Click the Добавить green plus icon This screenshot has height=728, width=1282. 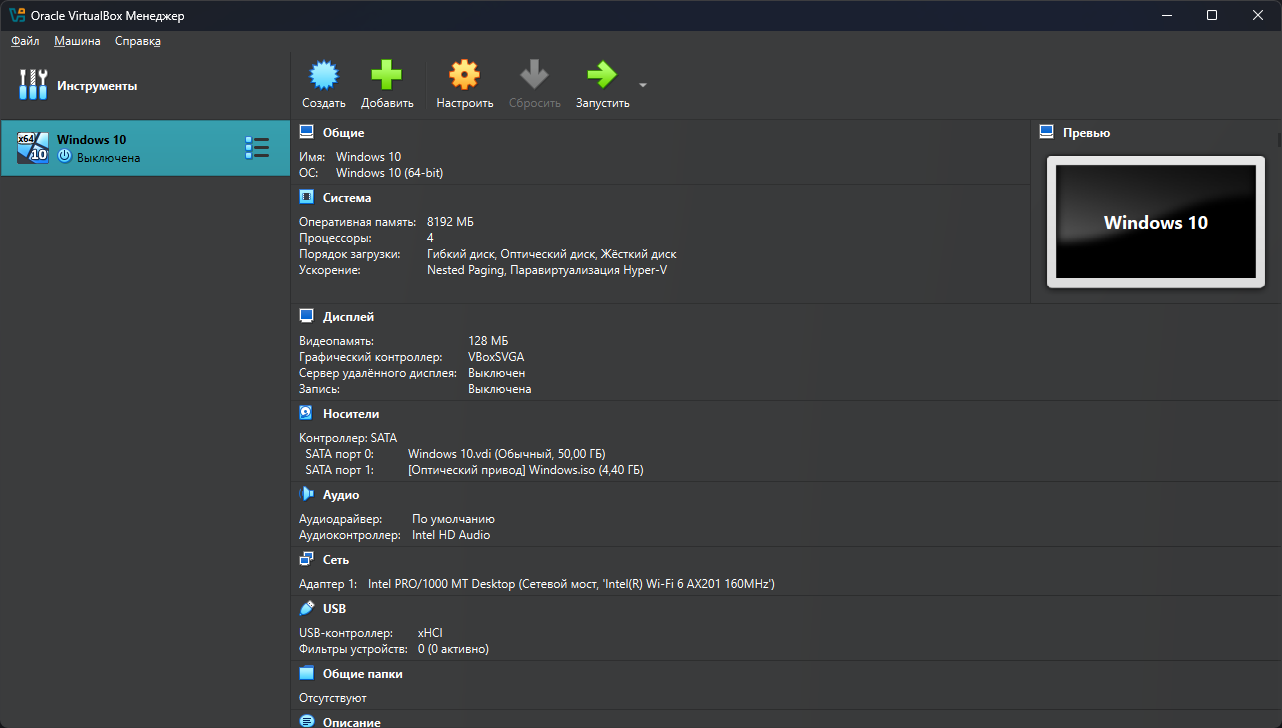pos(386,75)
